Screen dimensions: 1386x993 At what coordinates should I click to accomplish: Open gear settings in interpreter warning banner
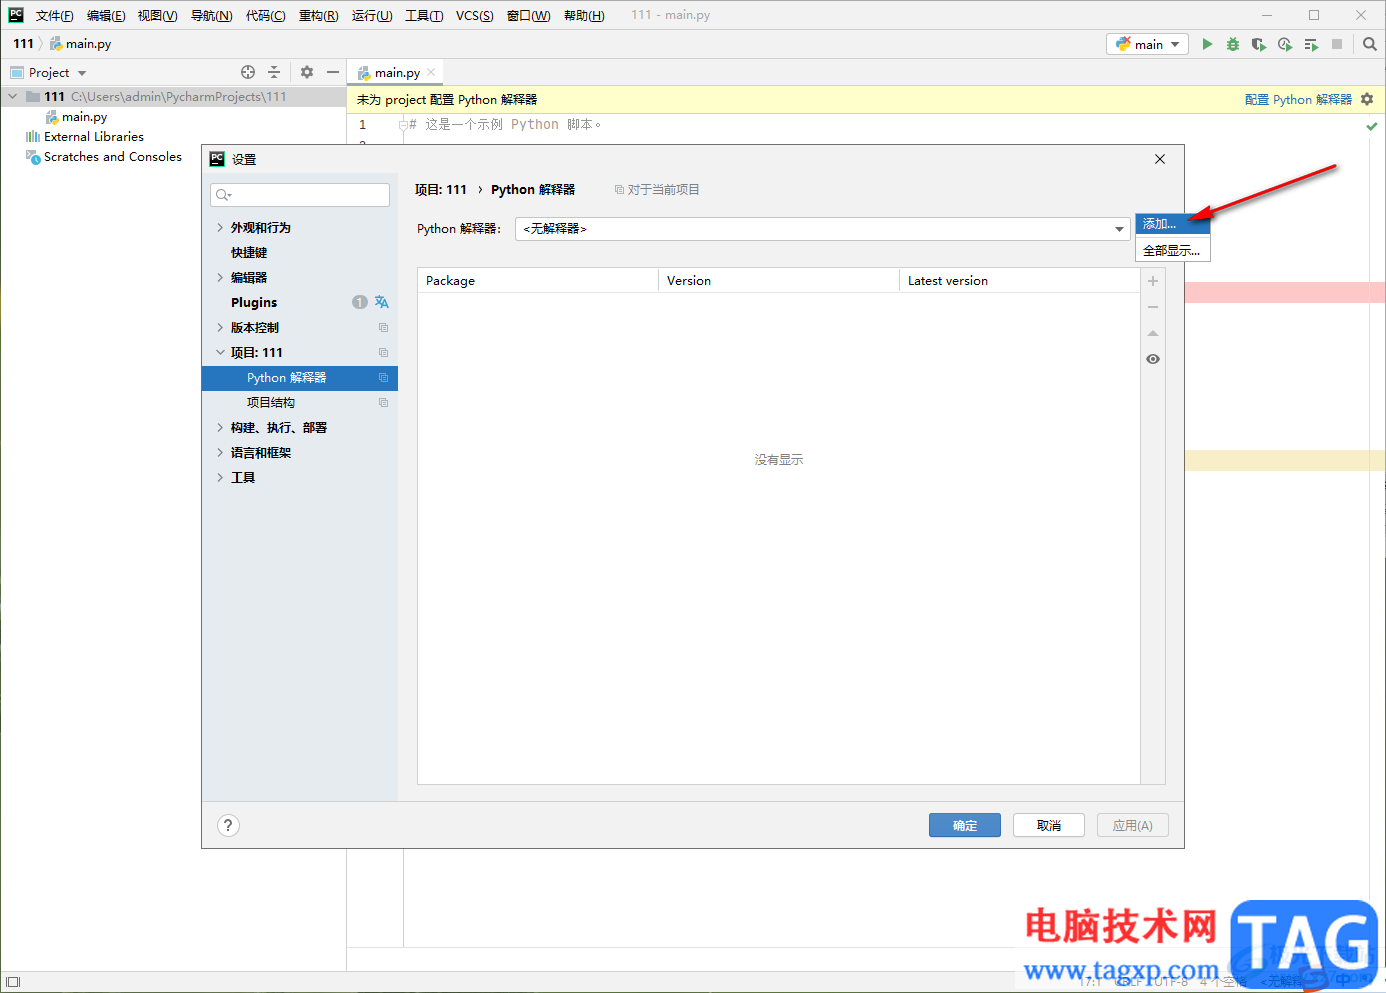(x=1367, y=99)
